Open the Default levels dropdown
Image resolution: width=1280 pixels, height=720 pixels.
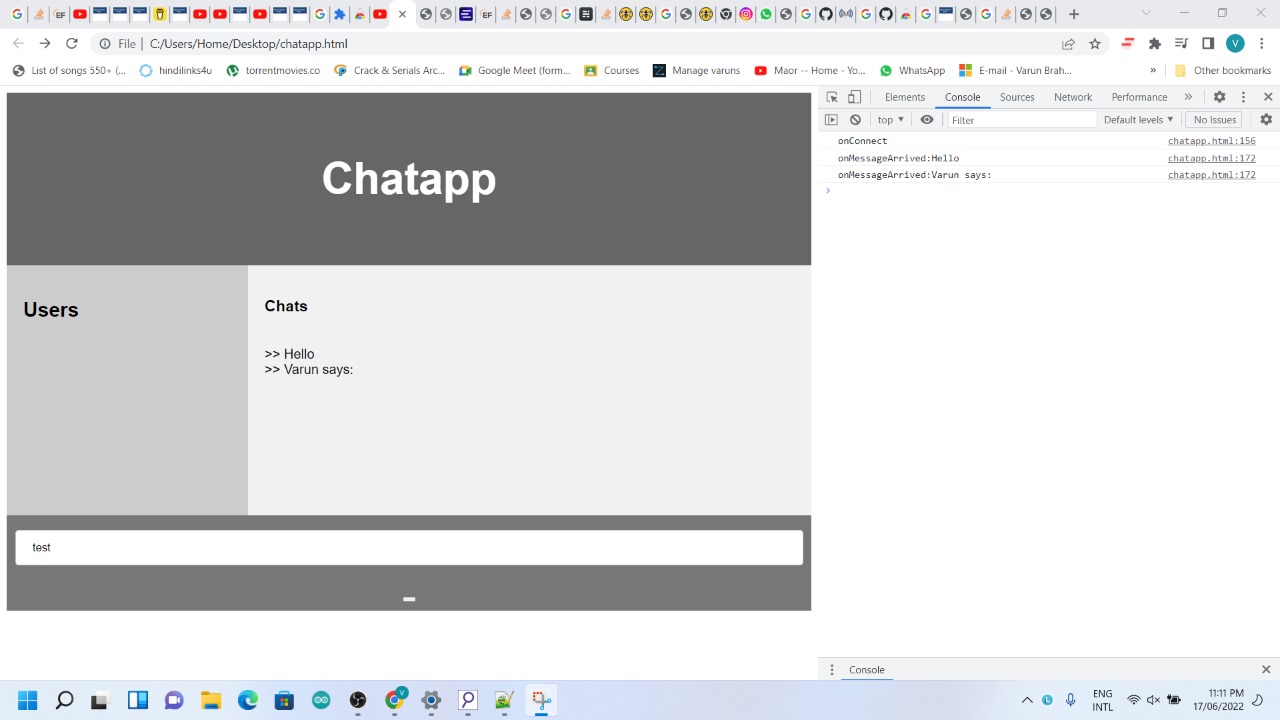tap(1138, 119)
